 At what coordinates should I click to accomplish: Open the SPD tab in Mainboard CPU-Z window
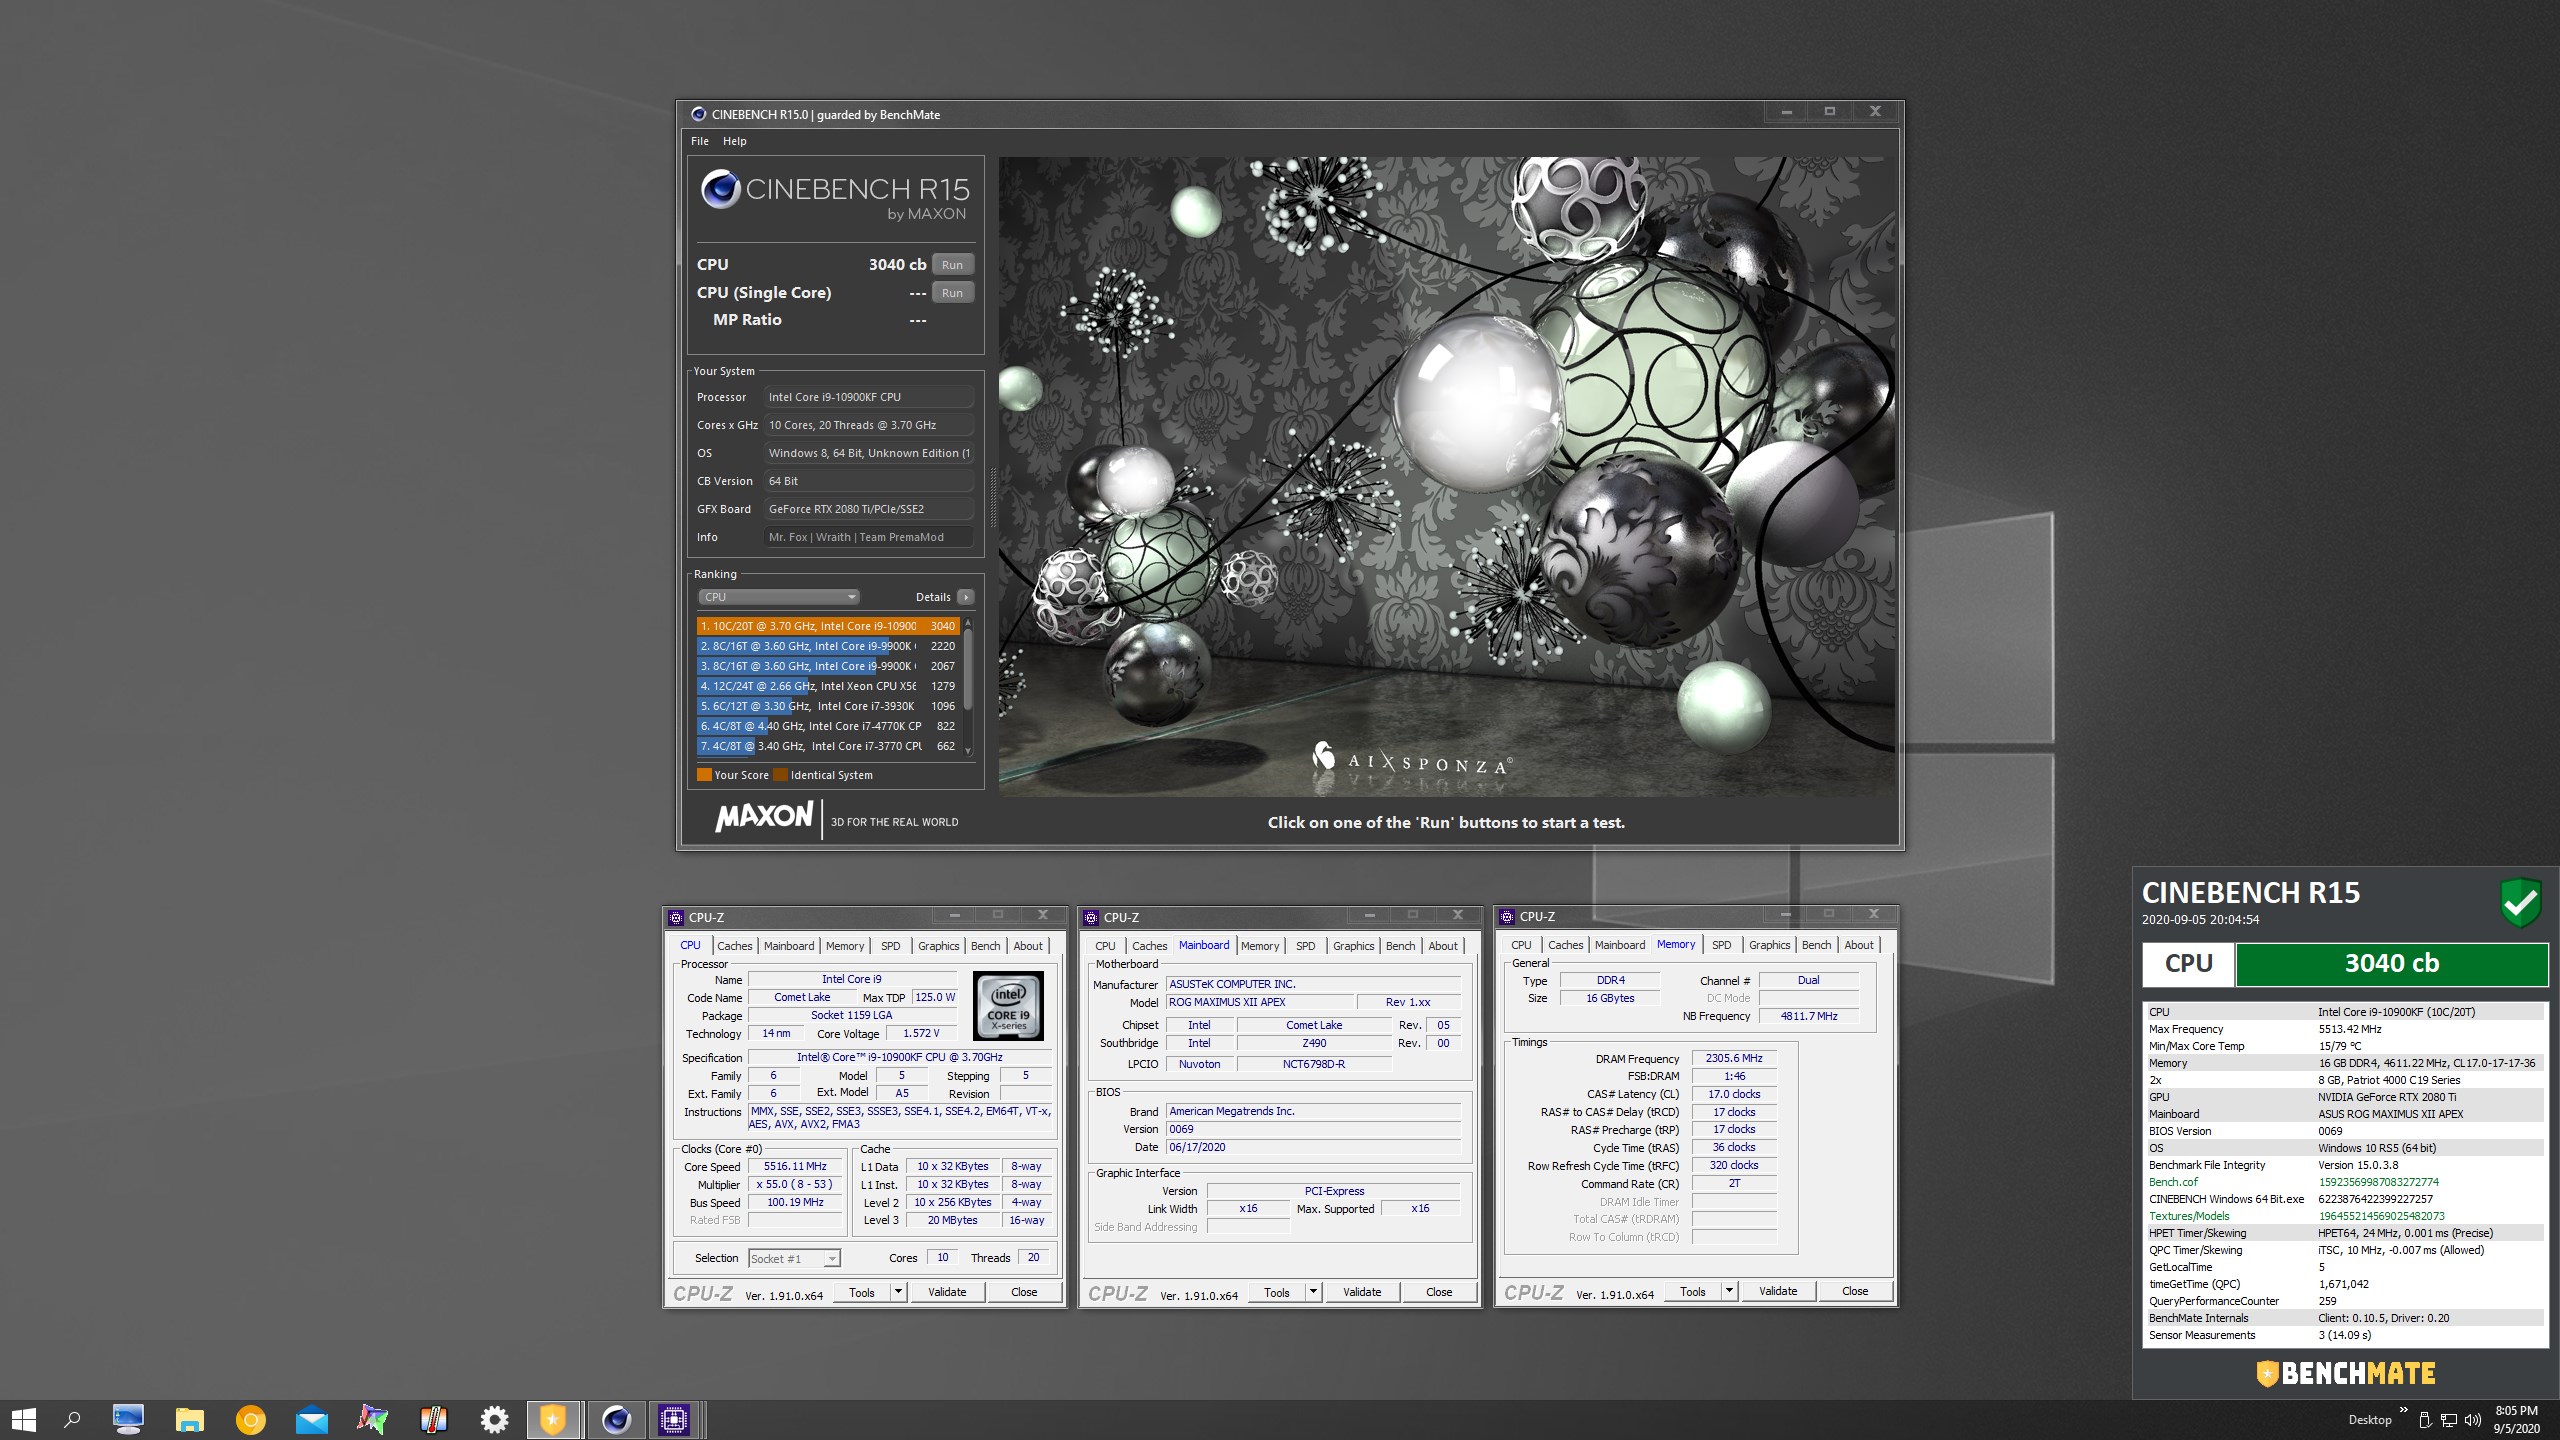(x=1305, y=946)
